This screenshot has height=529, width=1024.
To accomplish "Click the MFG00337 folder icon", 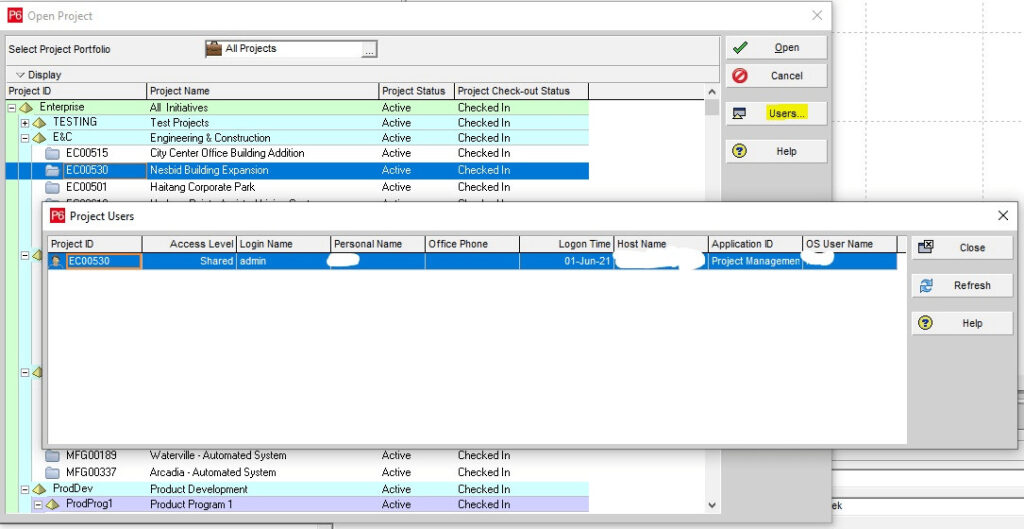I will click(52, 472).
